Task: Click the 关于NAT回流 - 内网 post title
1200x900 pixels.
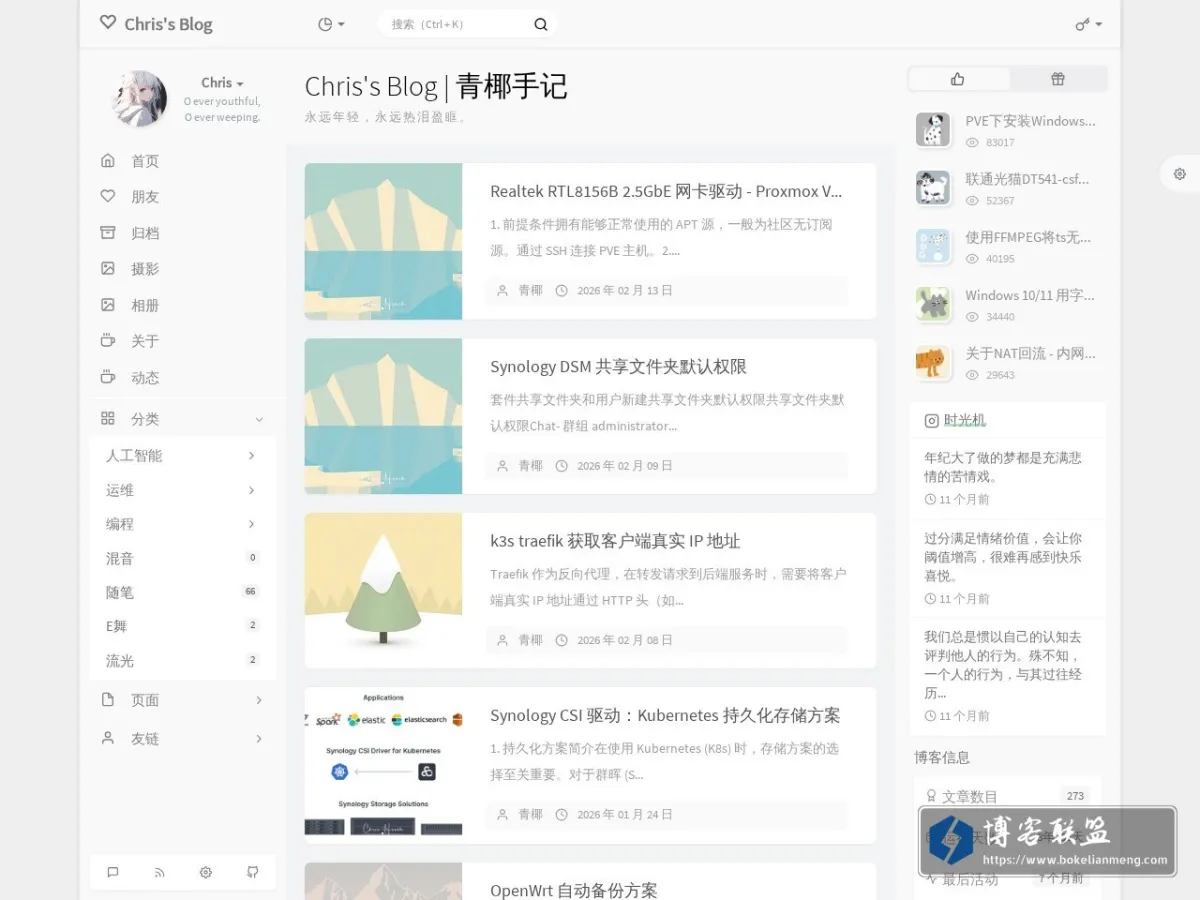Action: [1030, 353]
